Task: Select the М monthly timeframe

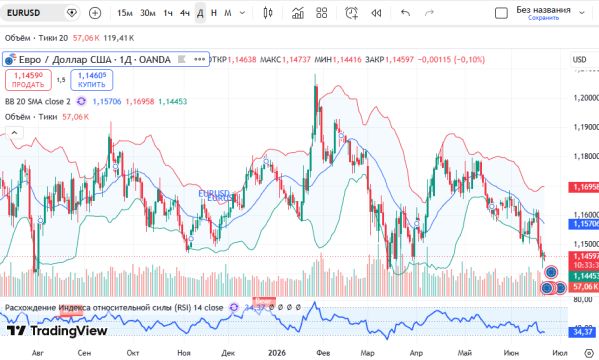Action: click(x=228, y=13)
